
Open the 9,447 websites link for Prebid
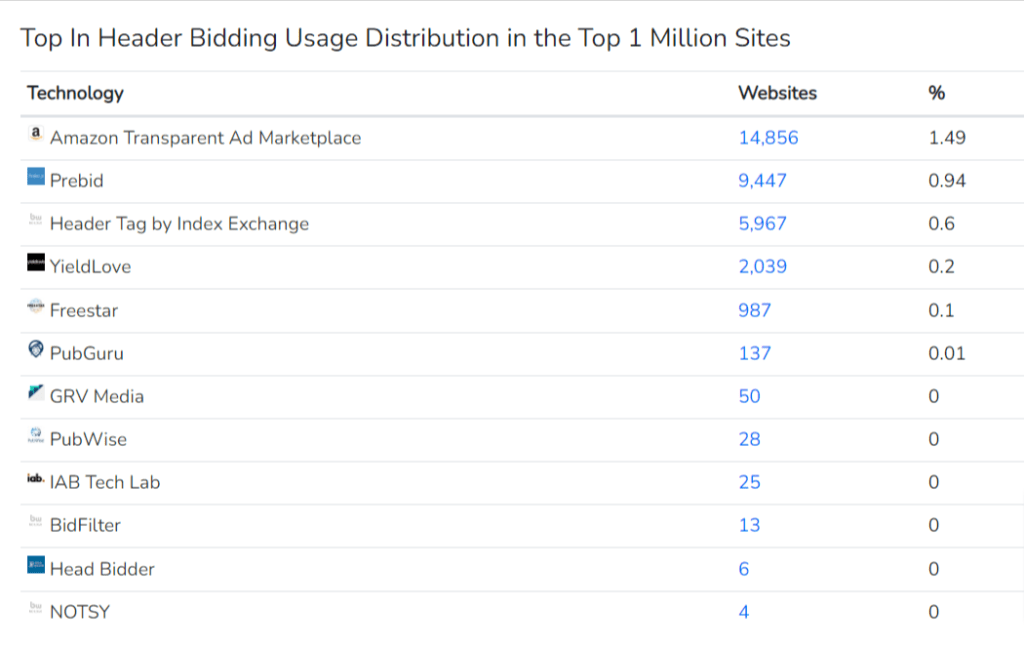pyautogui.click(x=762, y=181)
